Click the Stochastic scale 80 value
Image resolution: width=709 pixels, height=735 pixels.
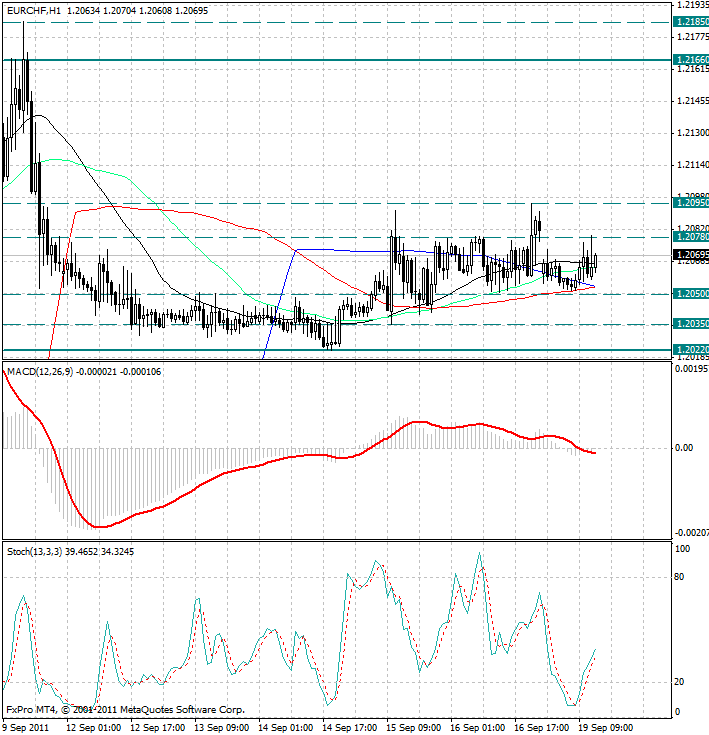pyautogui.click(x=679, y=577)
